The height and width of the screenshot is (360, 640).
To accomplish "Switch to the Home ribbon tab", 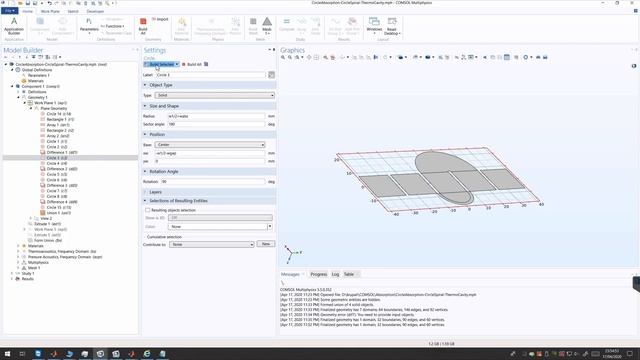I will (27, 11).
